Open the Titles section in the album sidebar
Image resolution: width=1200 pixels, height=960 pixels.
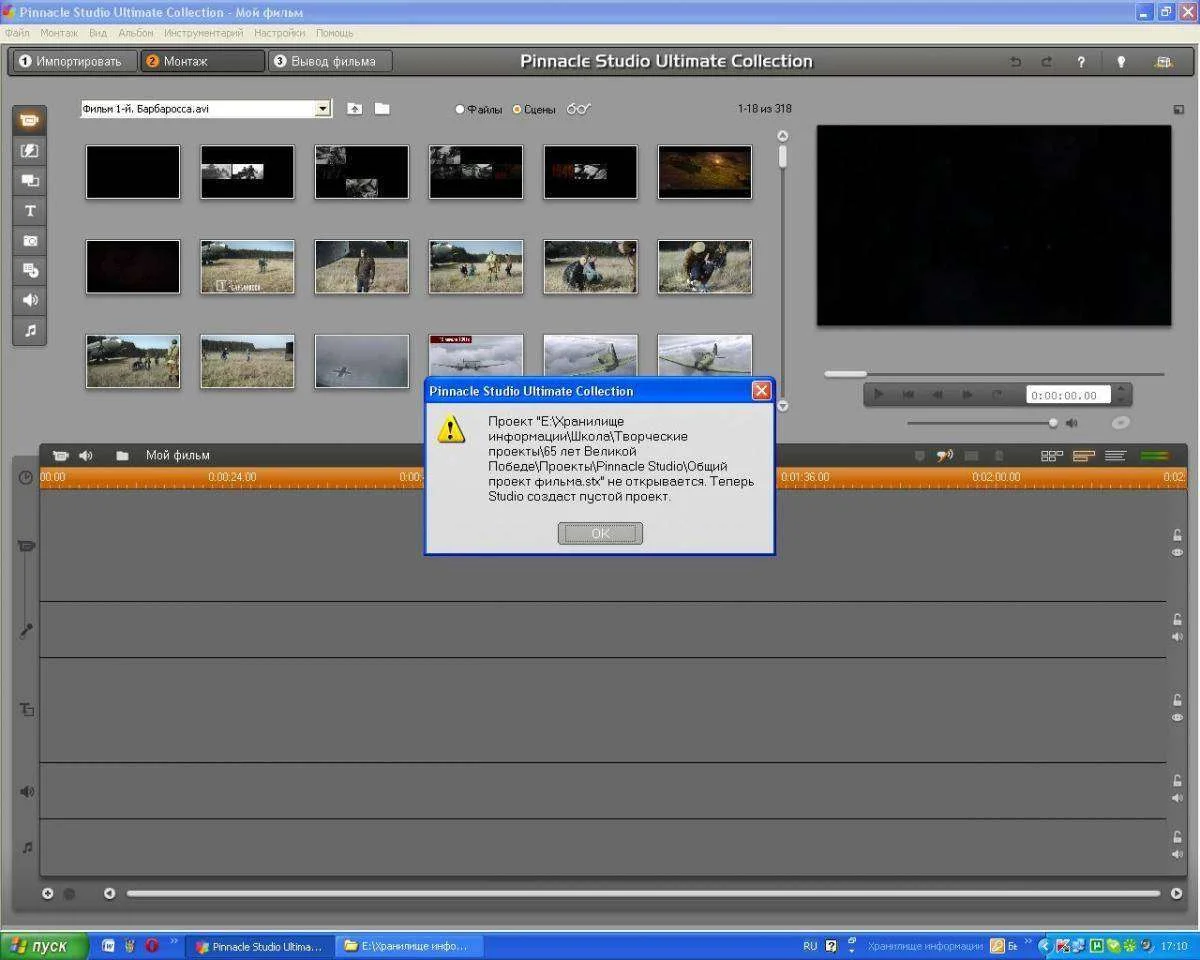pyautogui.click(x=29, y=211)
